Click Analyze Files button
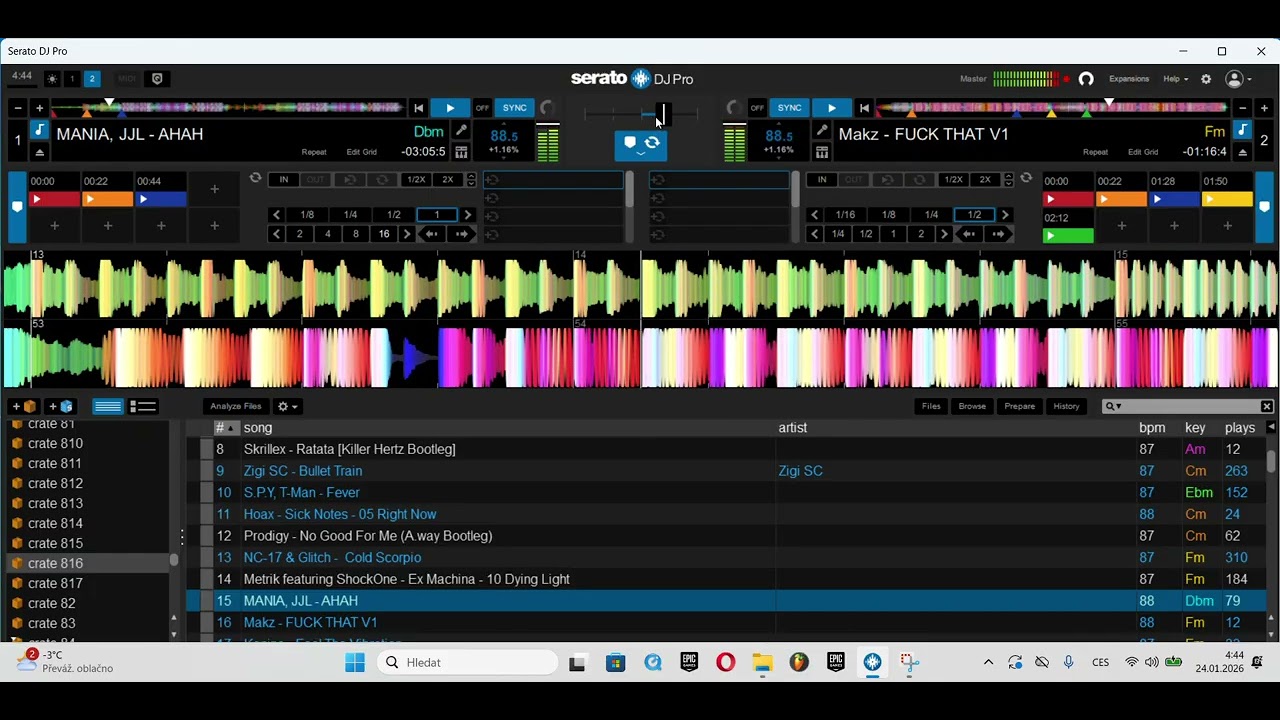 click(x=236, y=406)
